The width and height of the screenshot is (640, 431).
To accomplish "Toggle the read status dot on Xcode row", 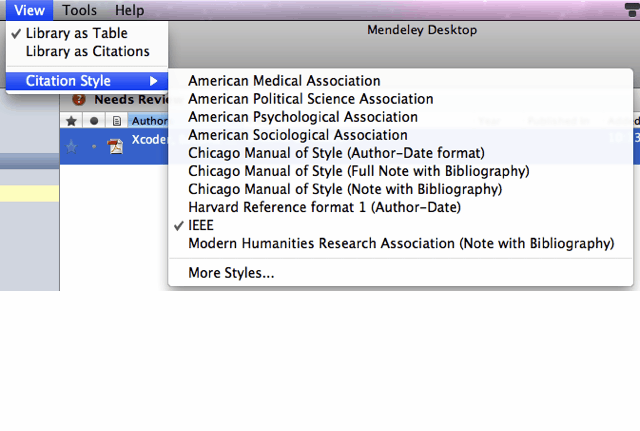I will pos(94,146).
